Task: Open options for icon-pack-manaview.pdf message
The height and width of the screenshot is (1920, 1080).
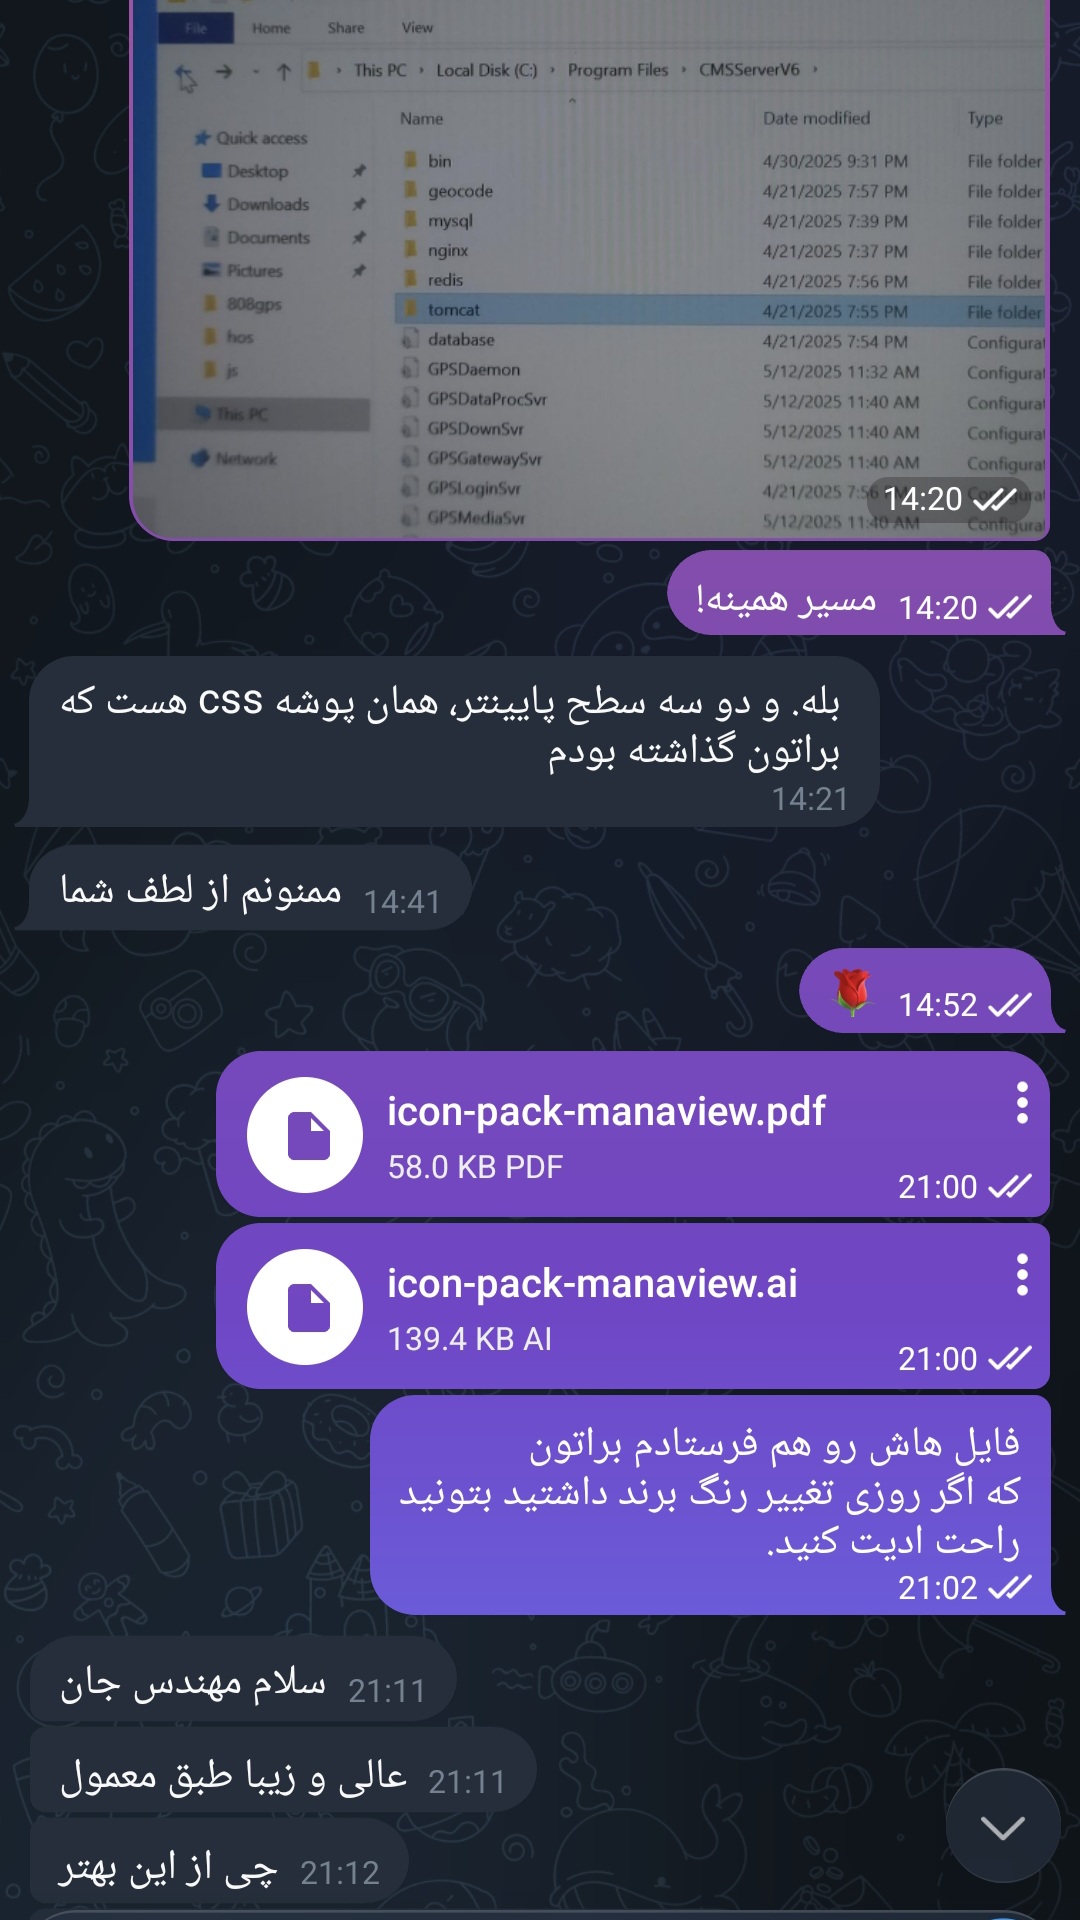Action: pyautogui.click(x=1021, y=1103)
